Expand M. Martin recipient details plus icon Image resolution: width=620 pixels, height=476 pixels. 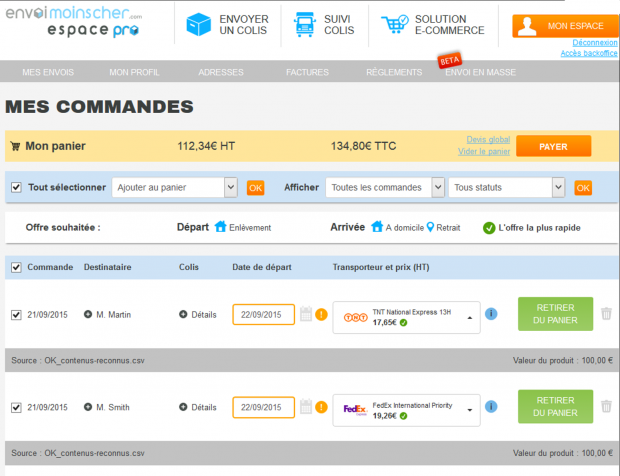tap(88, 314)
